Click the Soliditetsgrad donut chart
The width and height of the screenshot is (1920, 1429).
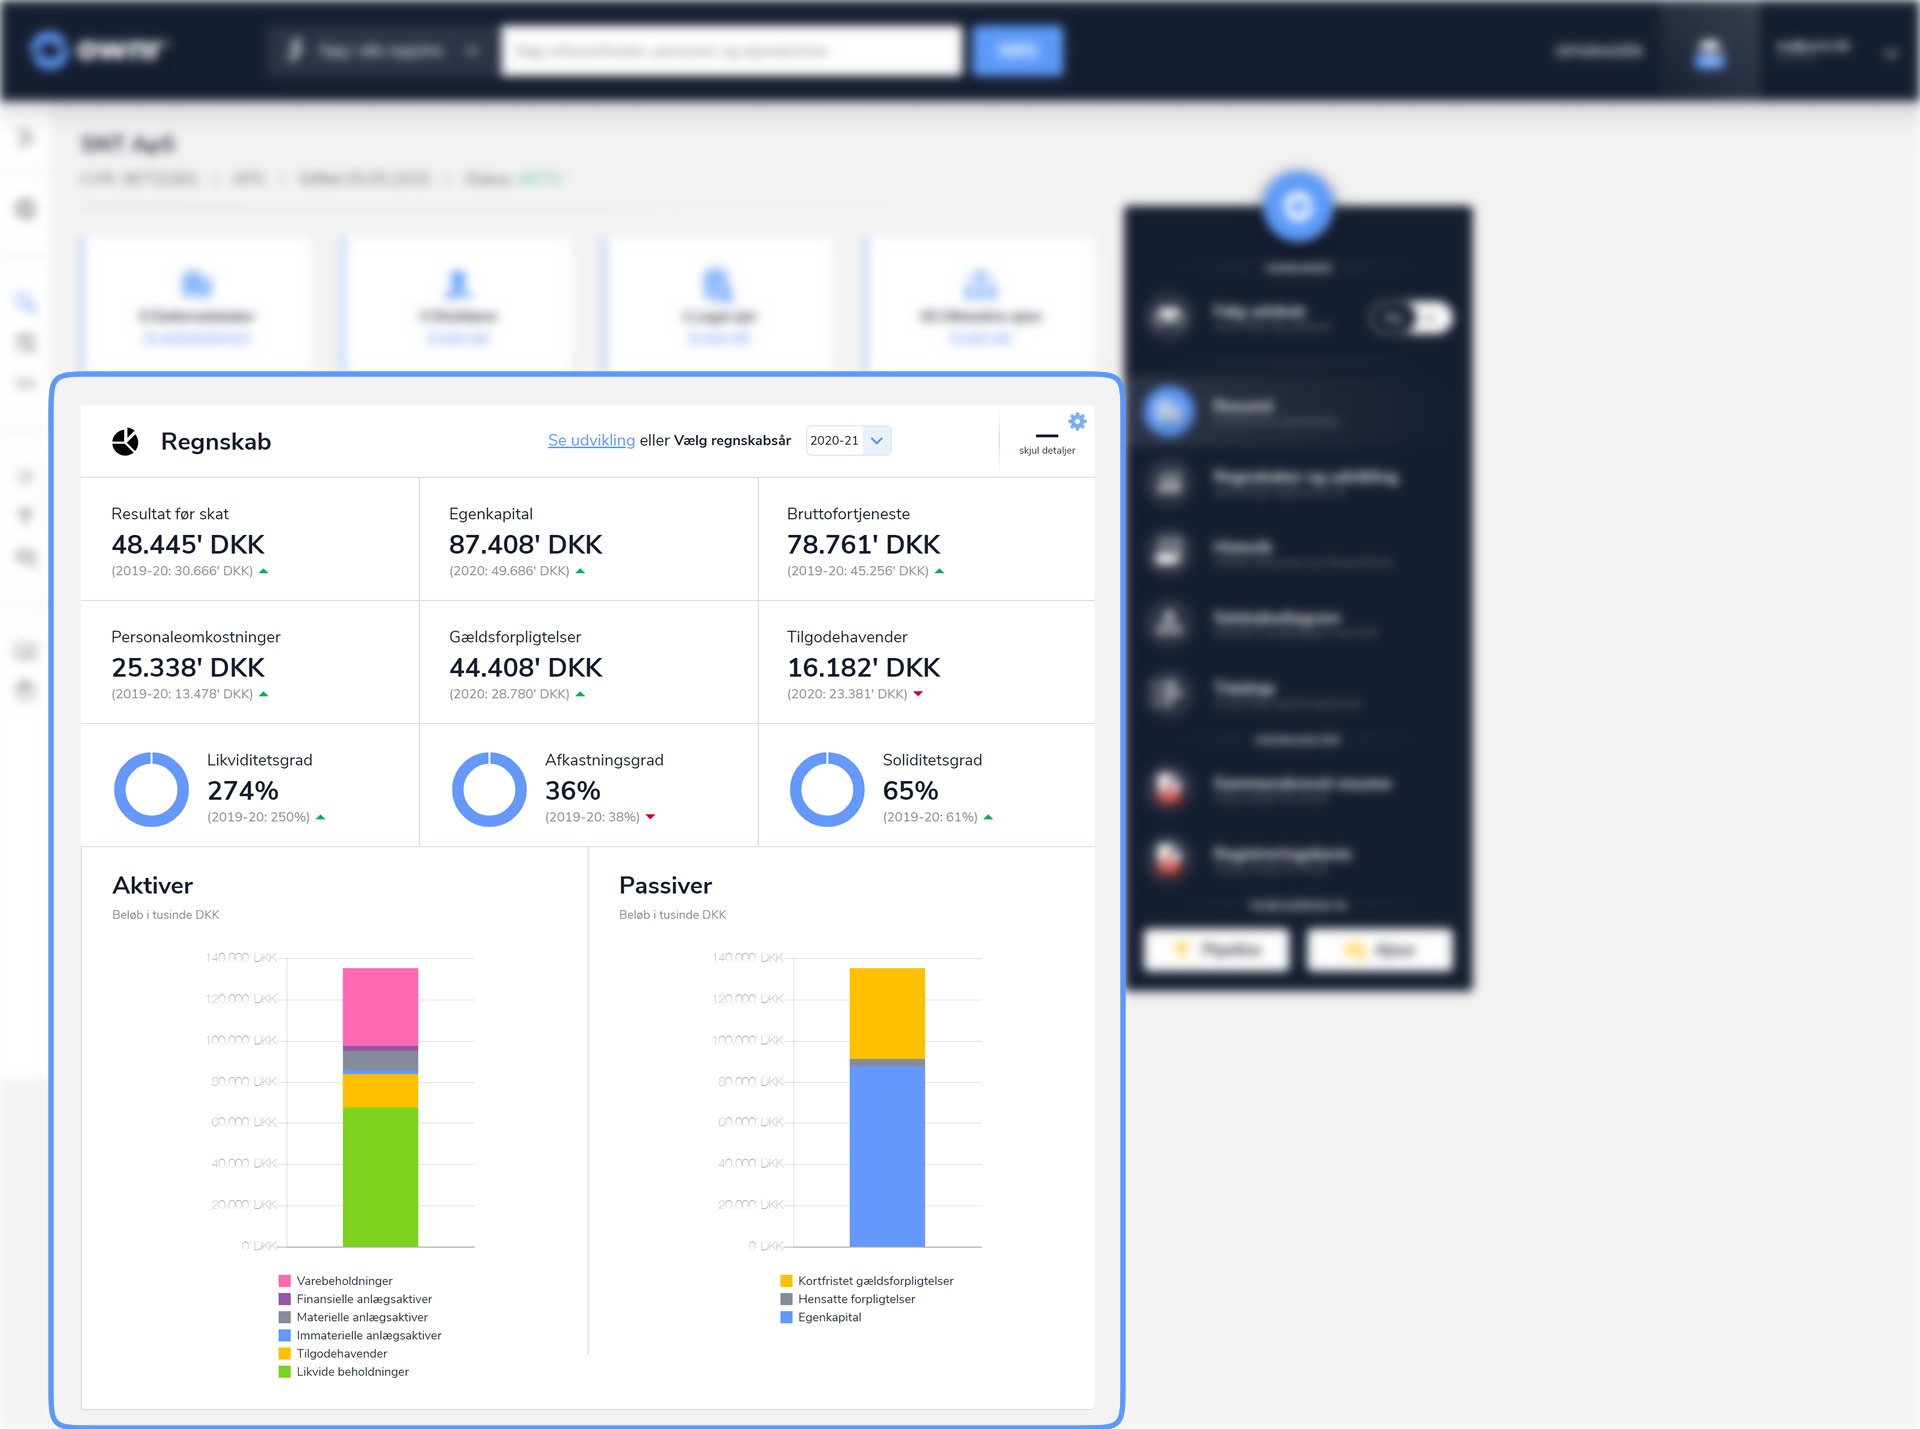point(827,789)
